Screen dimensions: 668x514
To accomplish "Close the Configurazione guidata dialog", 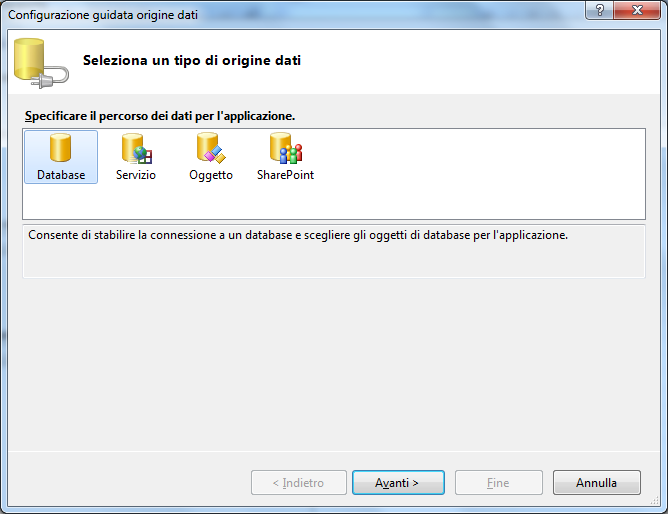I will (637, 10).
